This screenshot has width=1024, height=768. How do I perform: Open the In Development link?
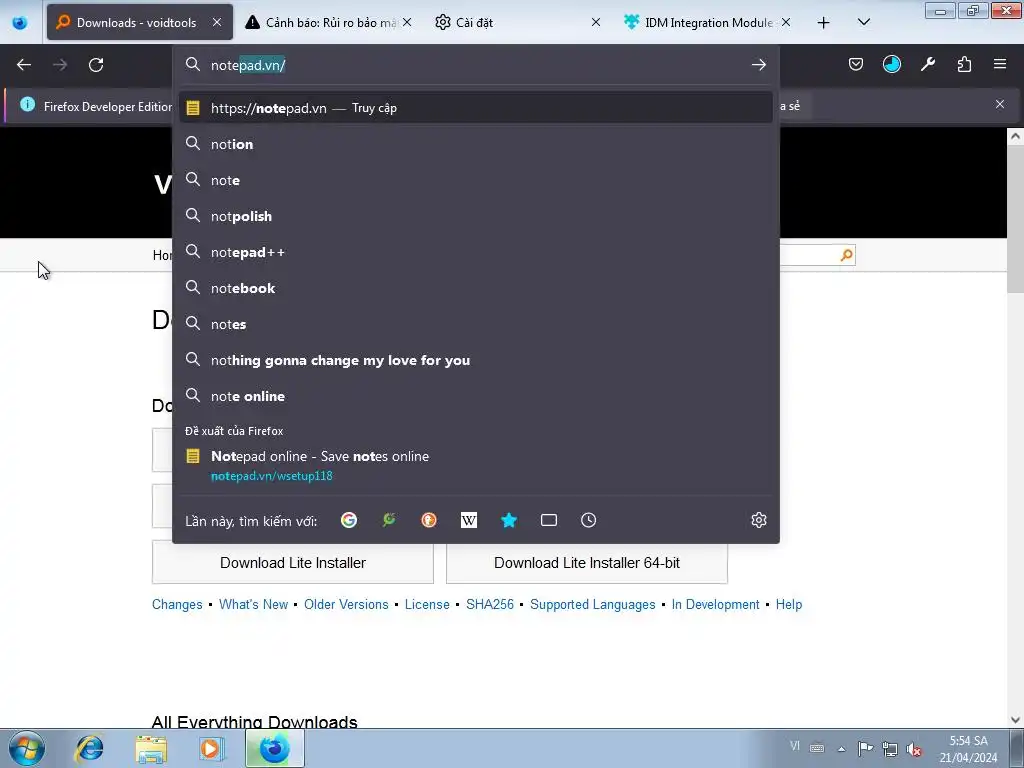coord(715,604)
